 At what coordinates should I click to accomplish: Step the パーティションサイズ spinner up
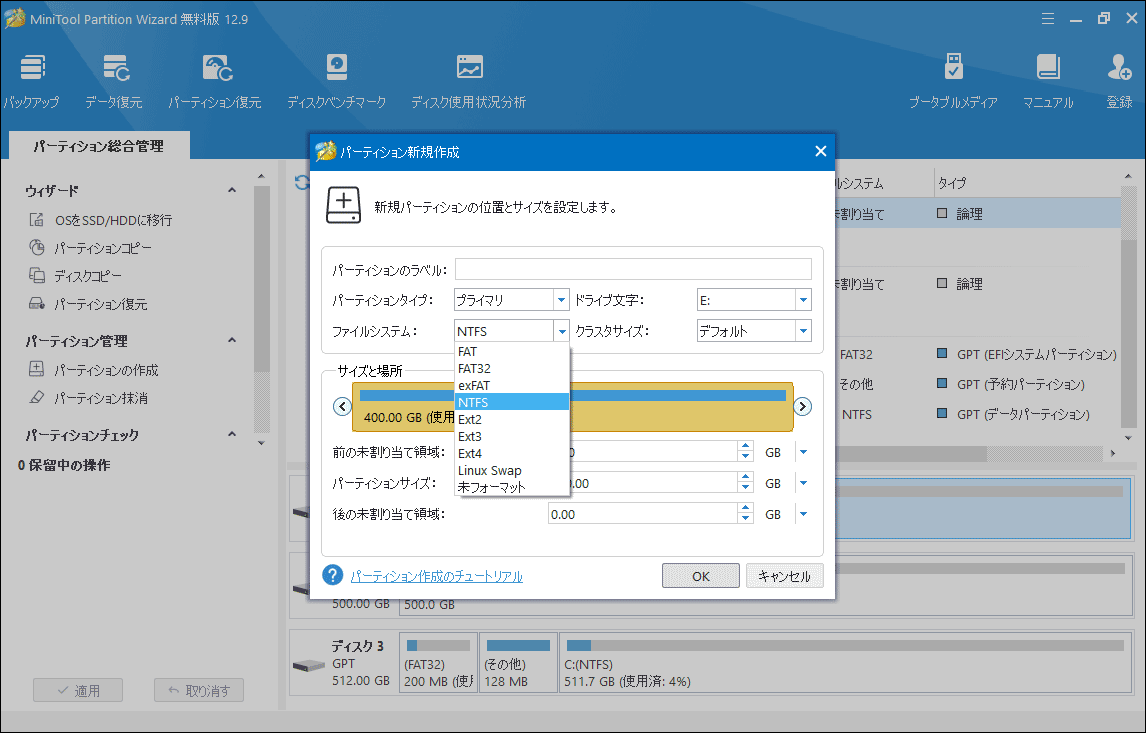point(745,477)
